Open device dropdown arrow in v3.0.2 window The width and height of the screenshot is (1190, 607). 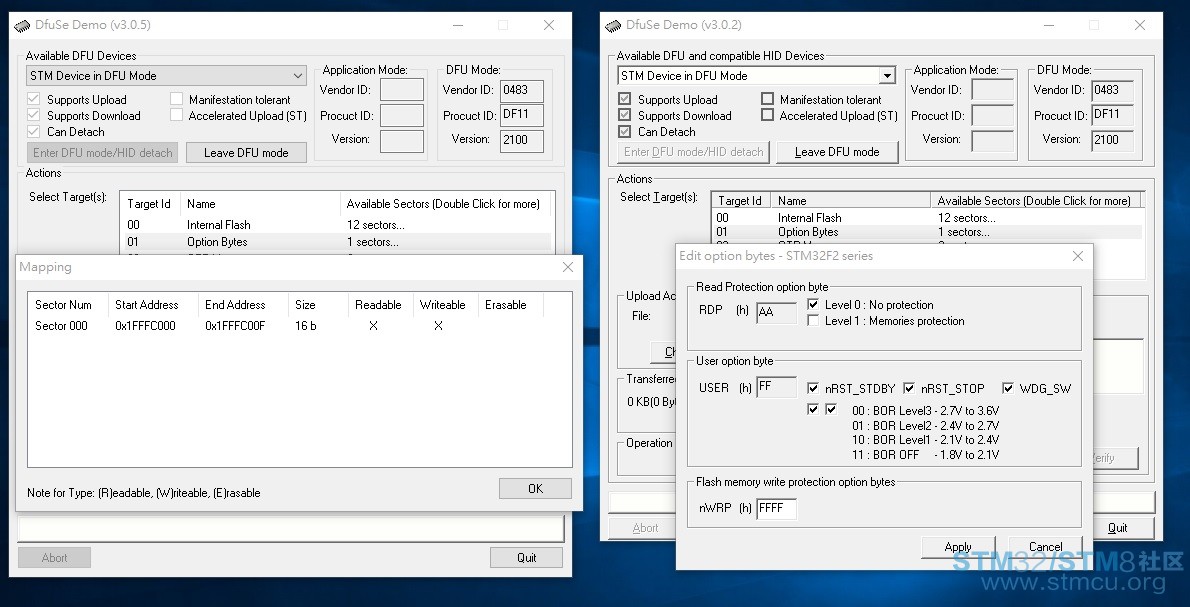click(x=886, y=76)
